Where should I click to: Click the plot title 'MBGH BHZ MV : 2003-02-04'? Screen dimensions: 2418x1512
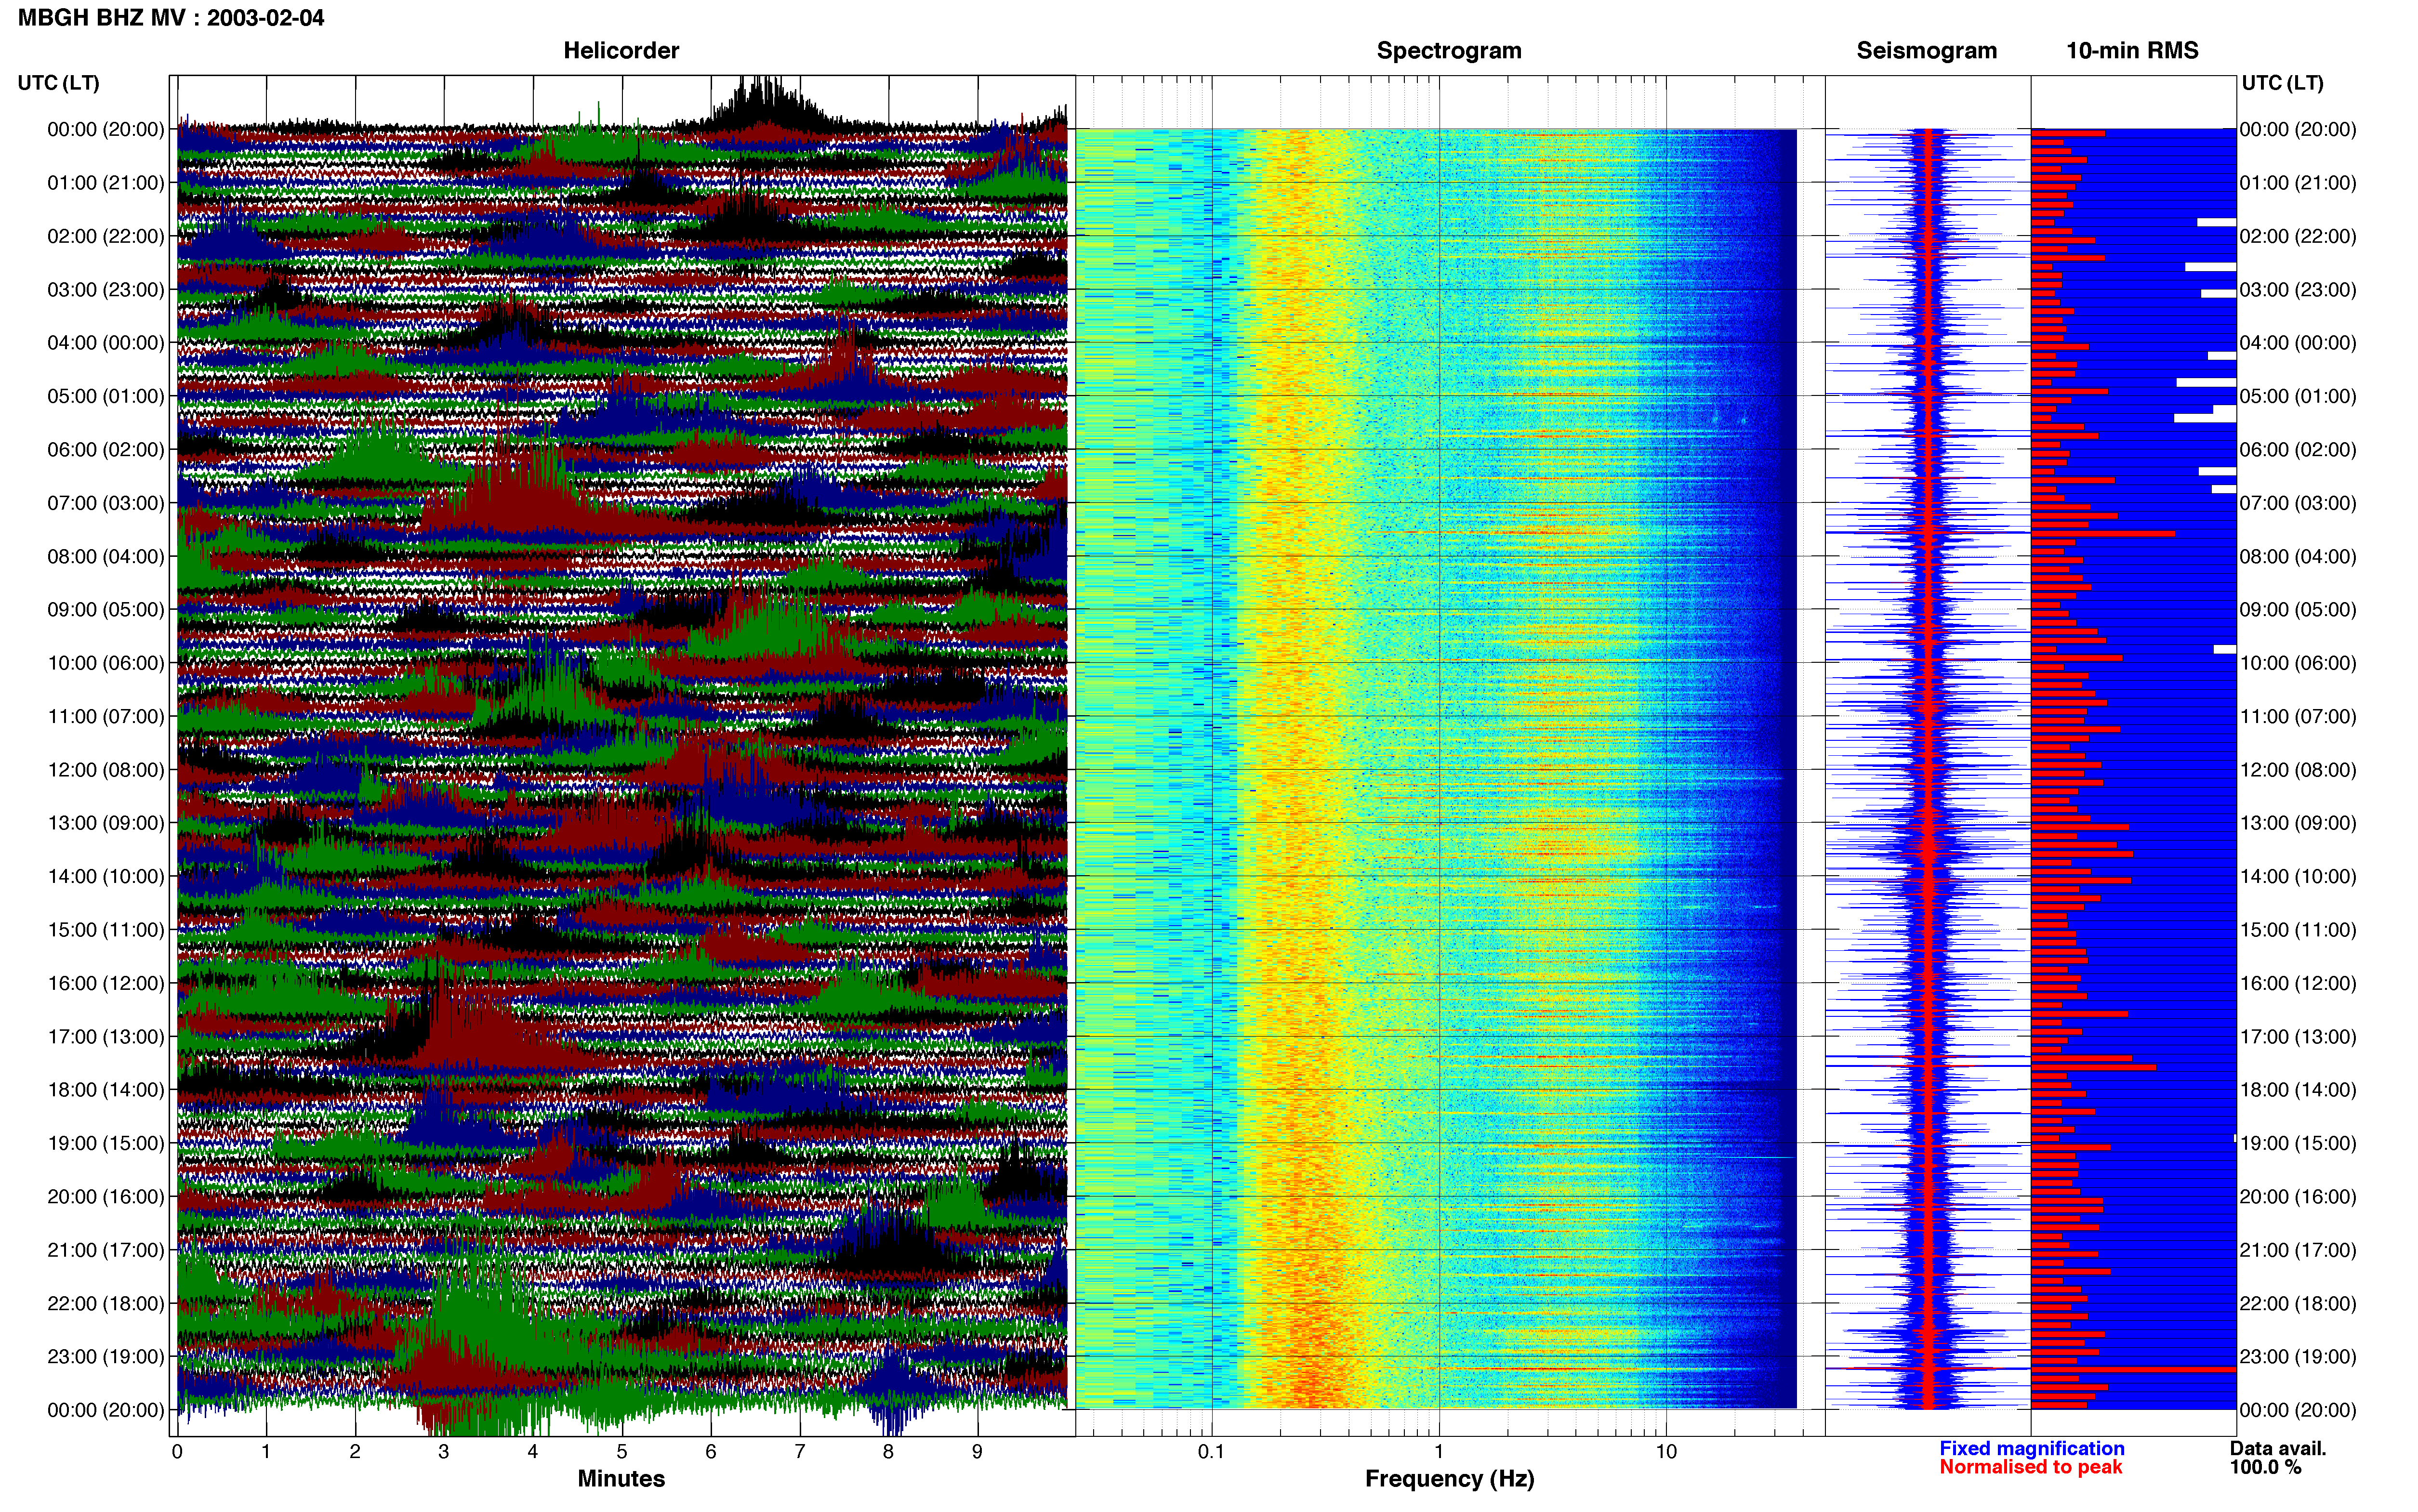pos(171,18)
